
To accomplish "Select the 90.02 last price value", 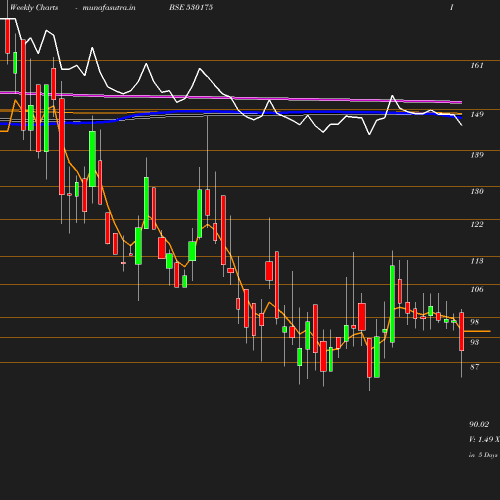I will pyautogui.click(x=479, y=424).
